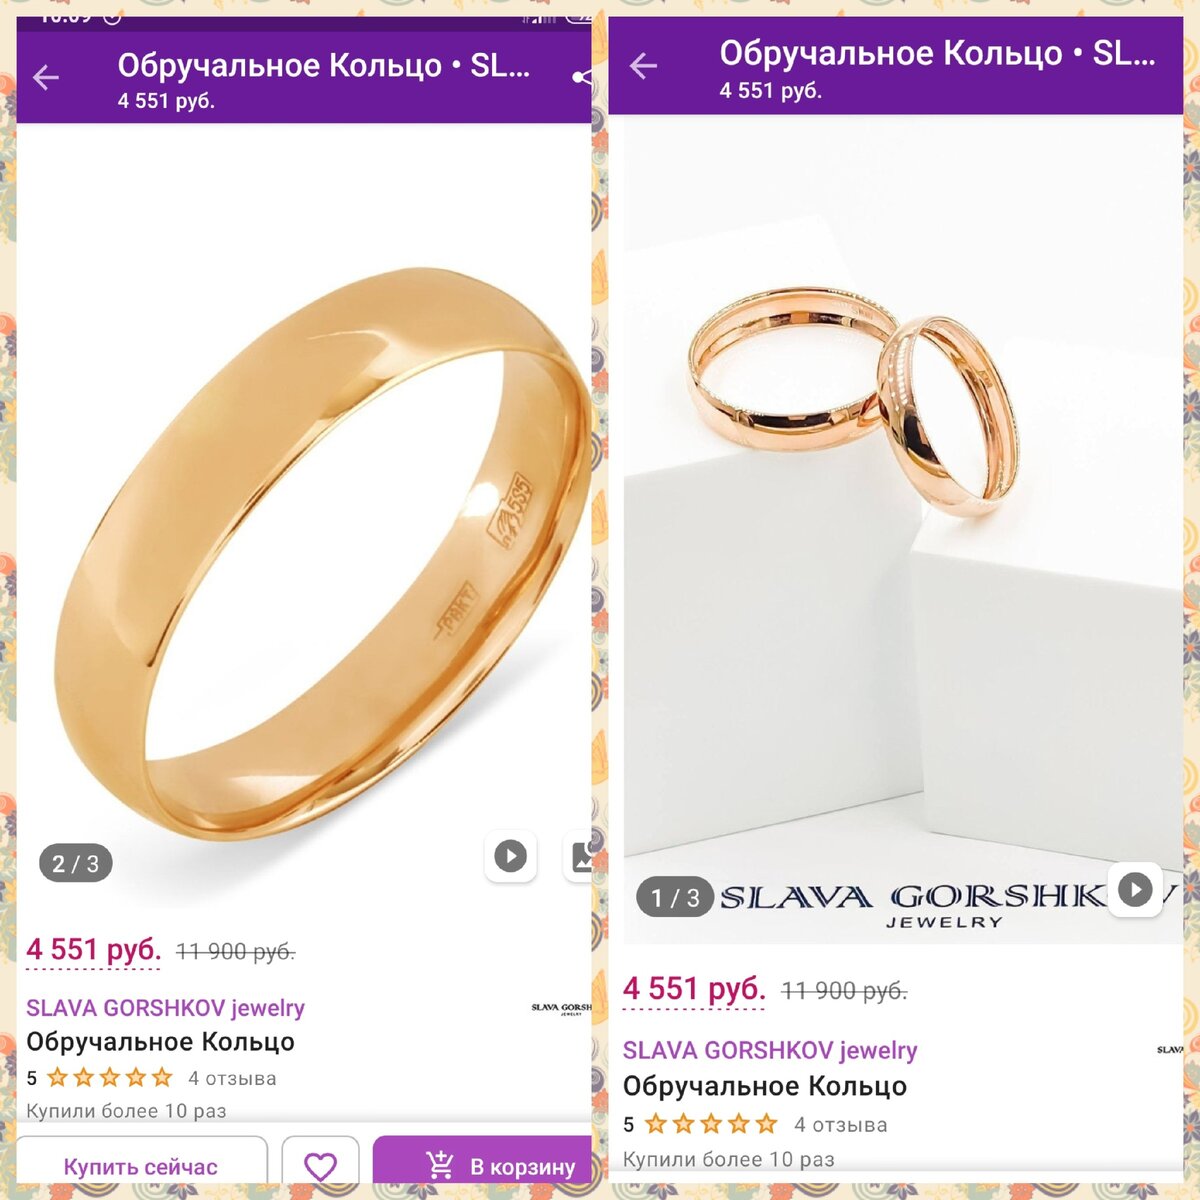Open SLAVA GORSHKOV jewelry brand link on right
The width and height of the screenshot is (1200, 1200).
pos(770,1050)
